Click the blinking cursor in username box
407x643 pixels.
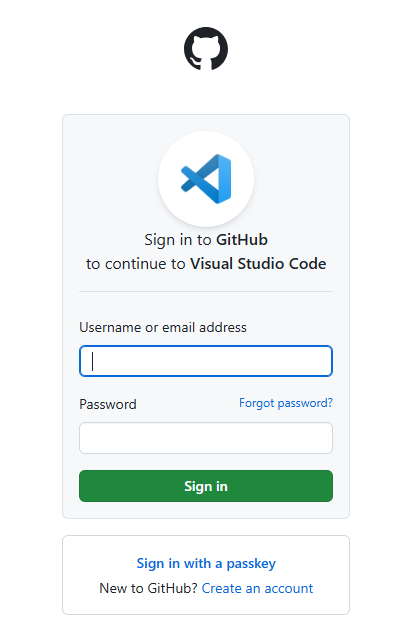93,361
